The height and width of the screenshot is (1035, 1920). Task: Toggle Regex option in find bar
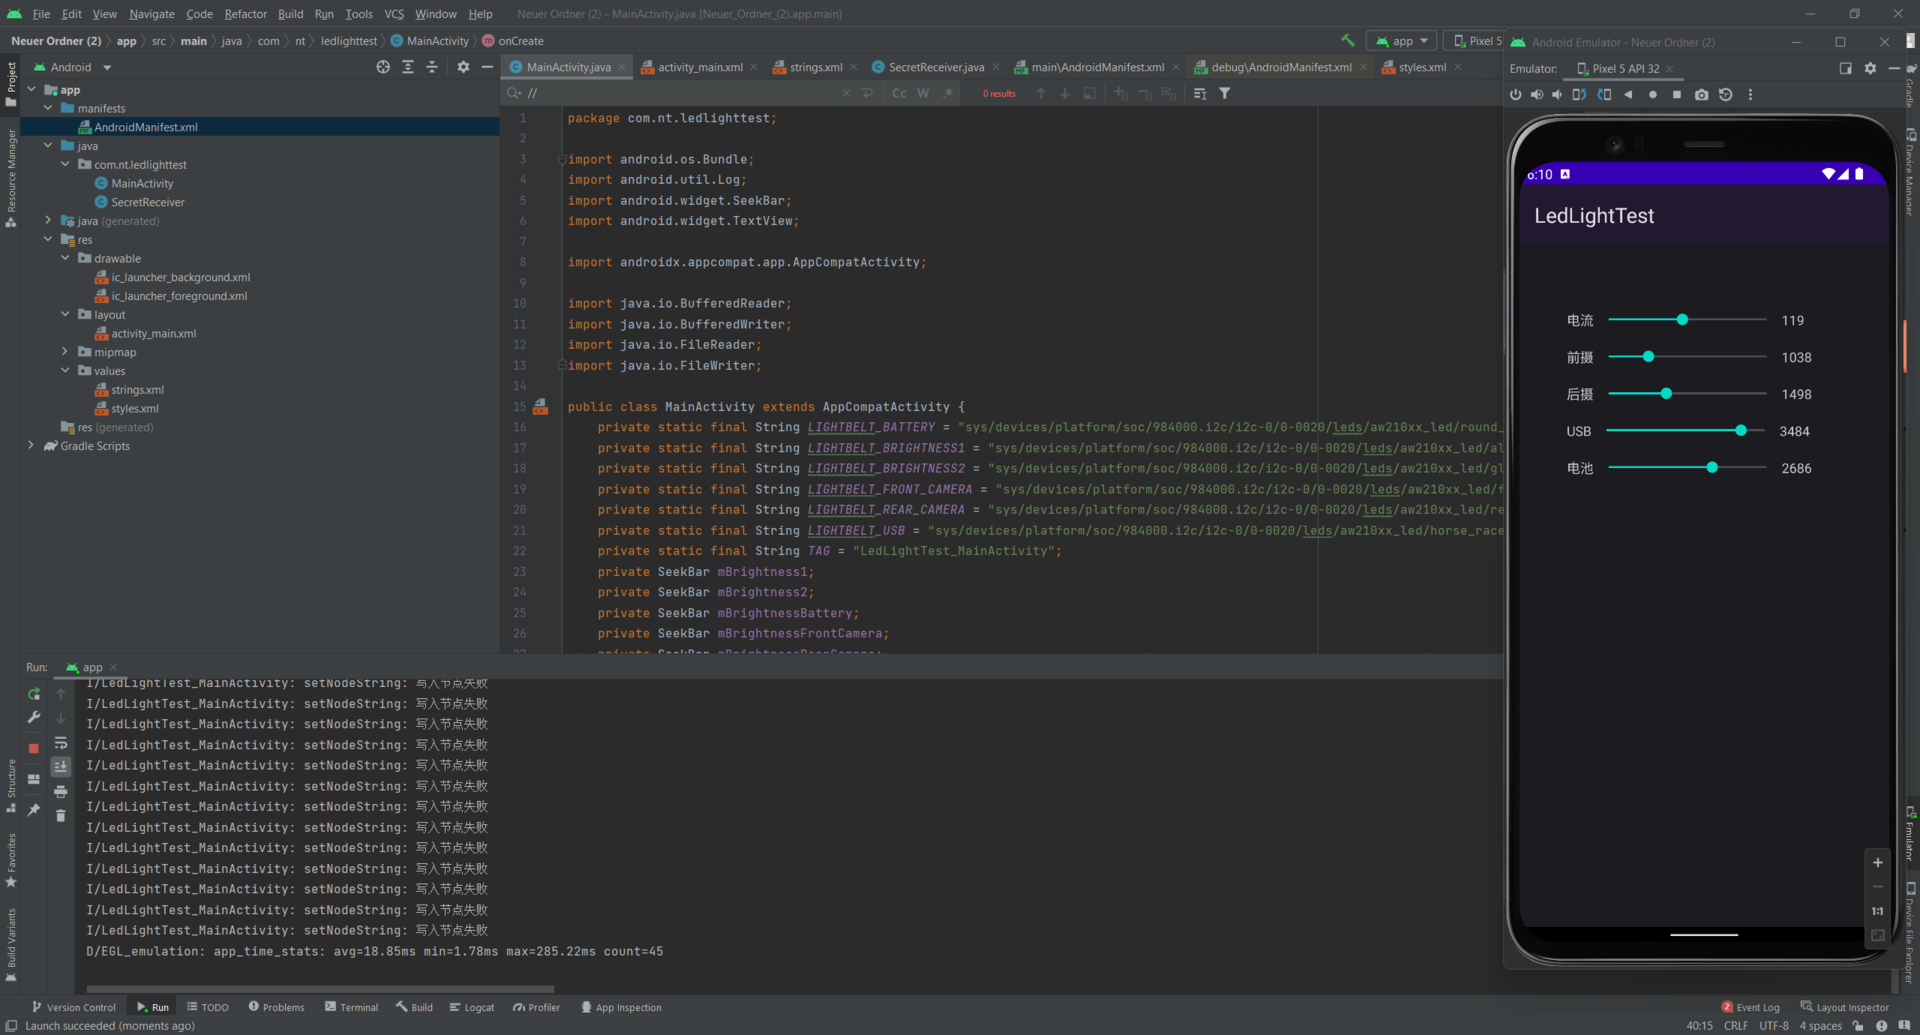tap(947, 93)
